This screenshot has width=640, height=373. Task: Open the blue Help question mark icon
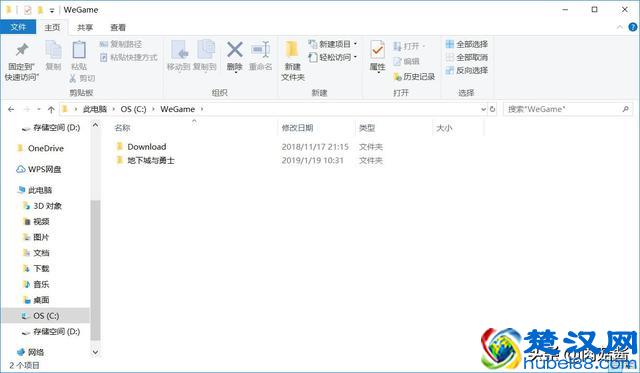point(633,27)
